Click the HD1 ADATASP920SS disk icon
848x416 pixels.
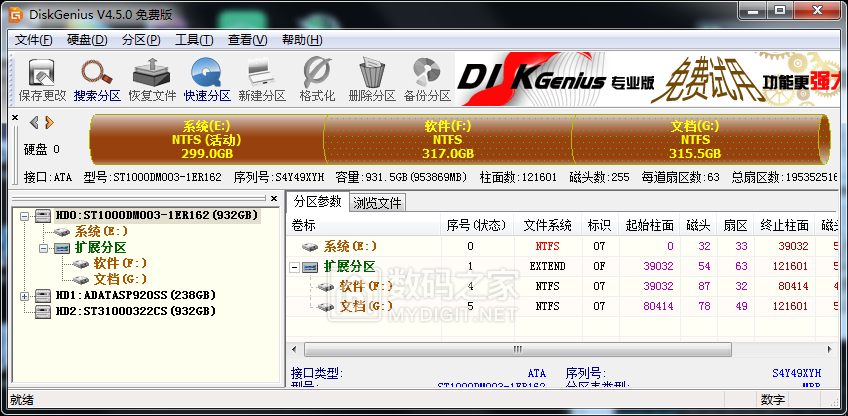43,295
